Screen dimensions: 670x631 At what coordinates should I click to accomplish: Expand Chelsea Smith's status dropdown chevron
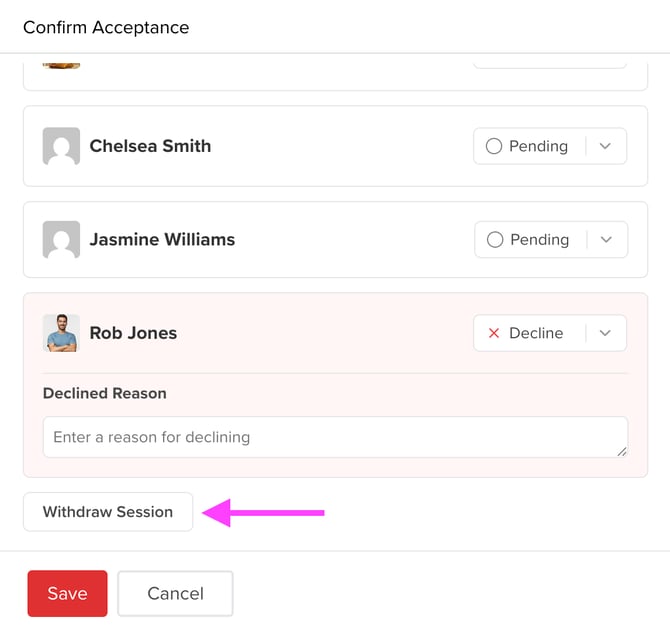(605, 146)
